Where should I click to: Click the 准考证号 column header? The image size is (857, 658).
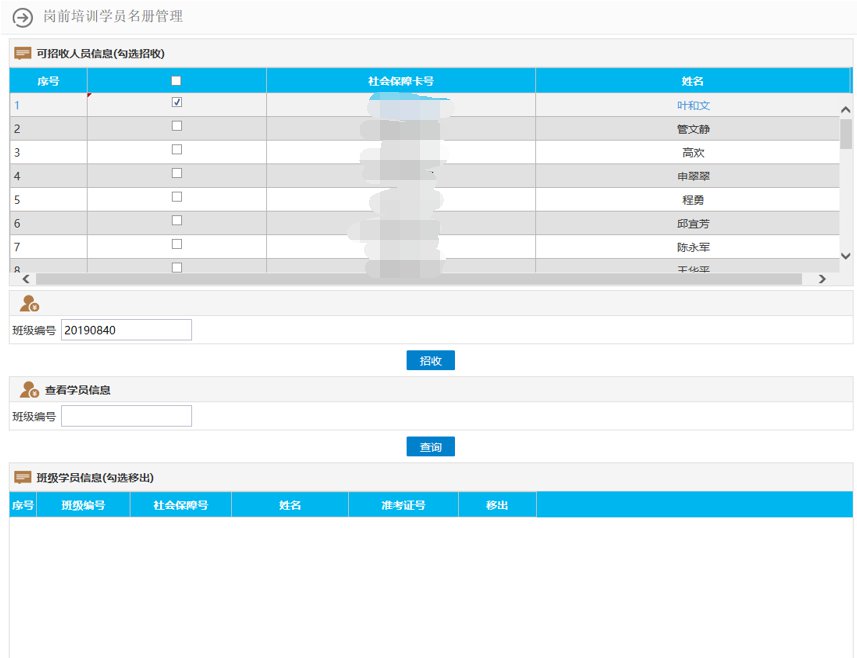click(x=403, y=505)
